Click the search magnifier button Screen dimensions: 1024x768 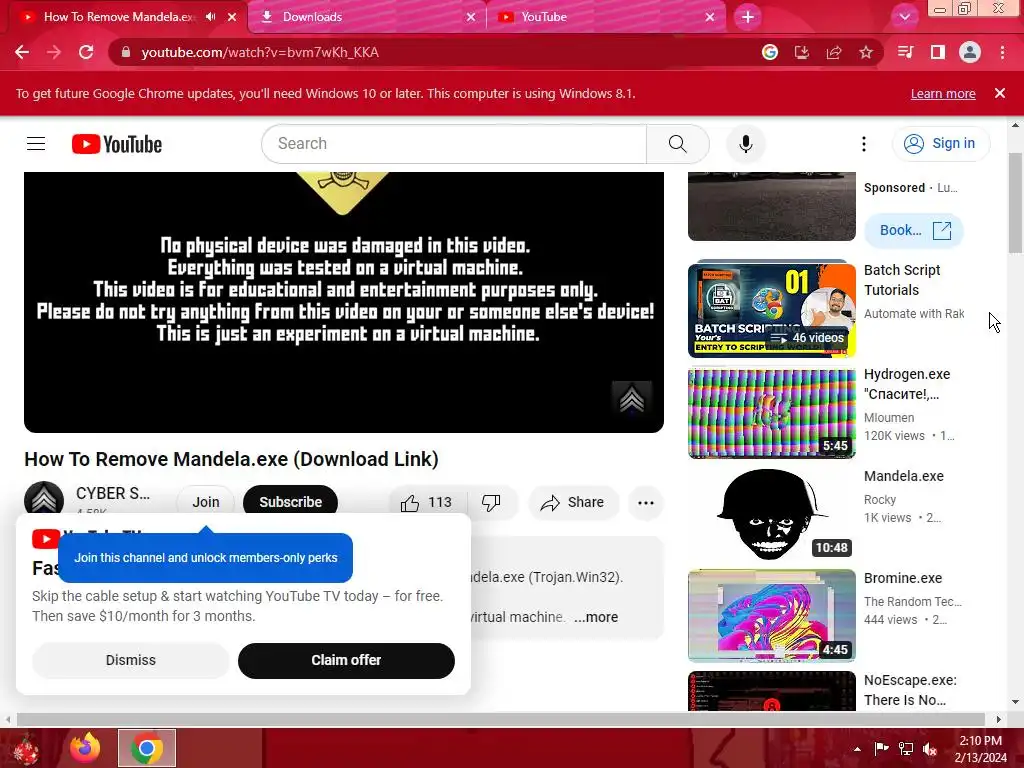point(677,144)
